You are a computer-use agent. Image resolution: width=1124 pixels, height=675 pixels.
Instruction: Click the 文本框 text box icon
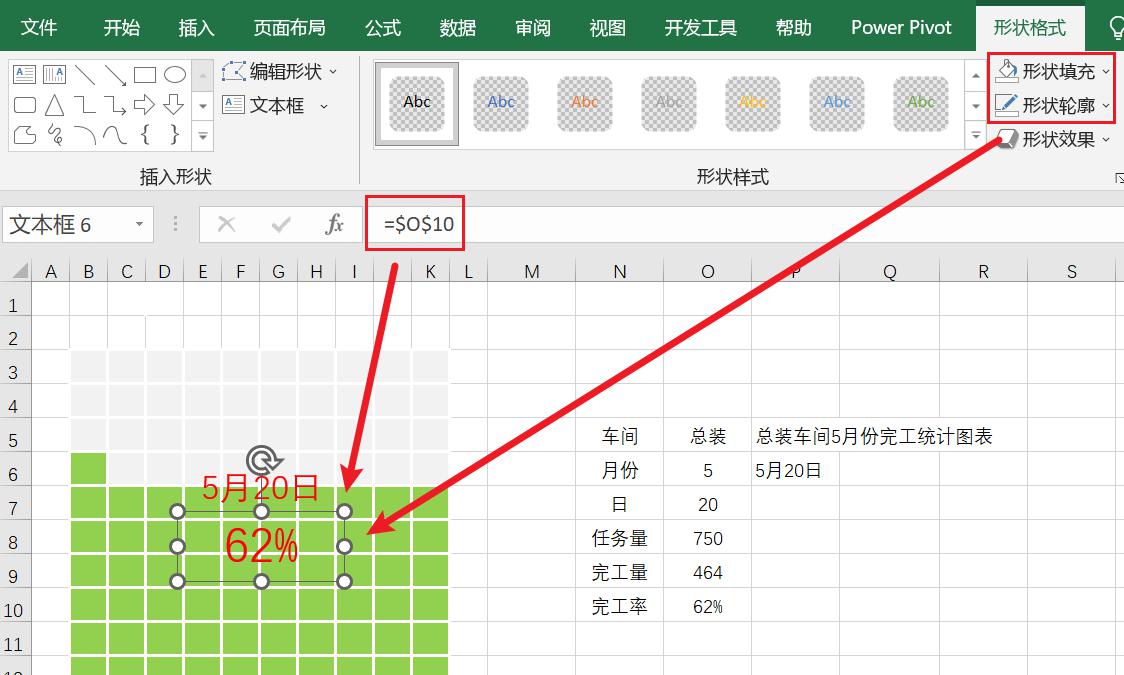(x=234, y=105)
